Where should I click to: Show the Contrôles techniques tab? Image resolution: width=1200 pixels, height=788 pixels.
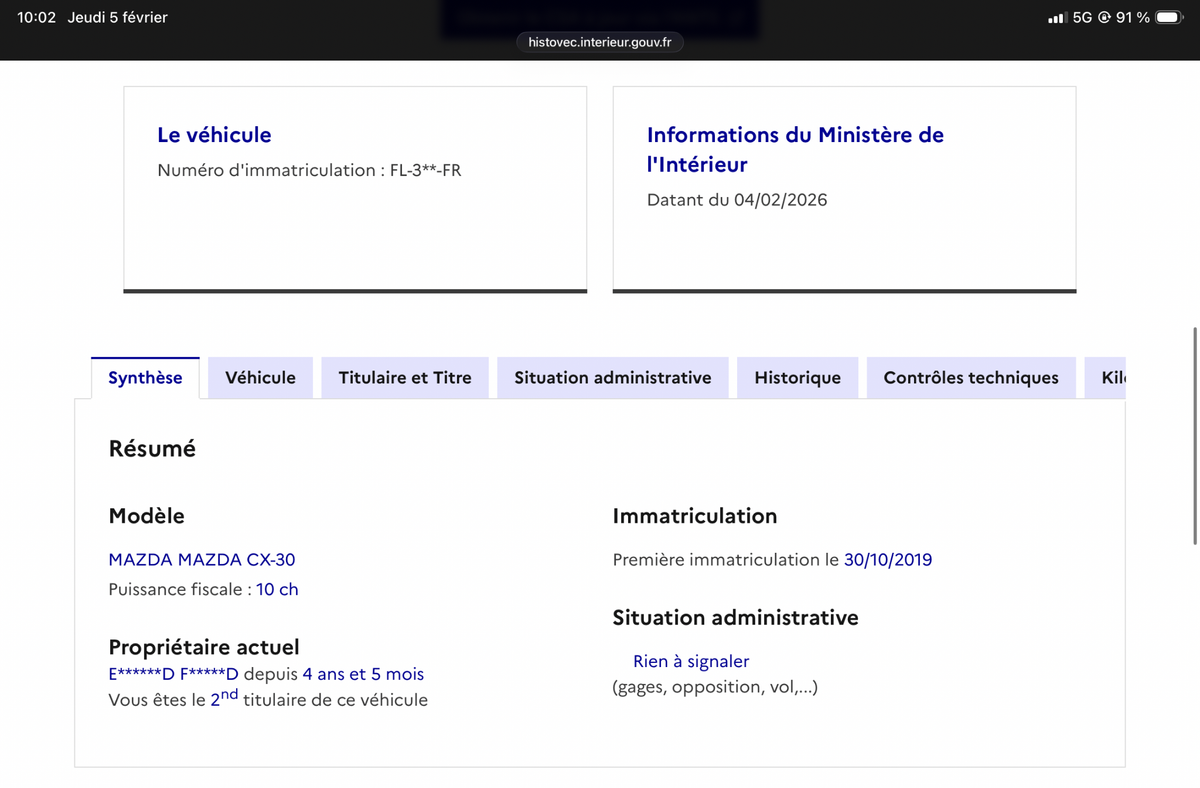[x=970, y=378]
